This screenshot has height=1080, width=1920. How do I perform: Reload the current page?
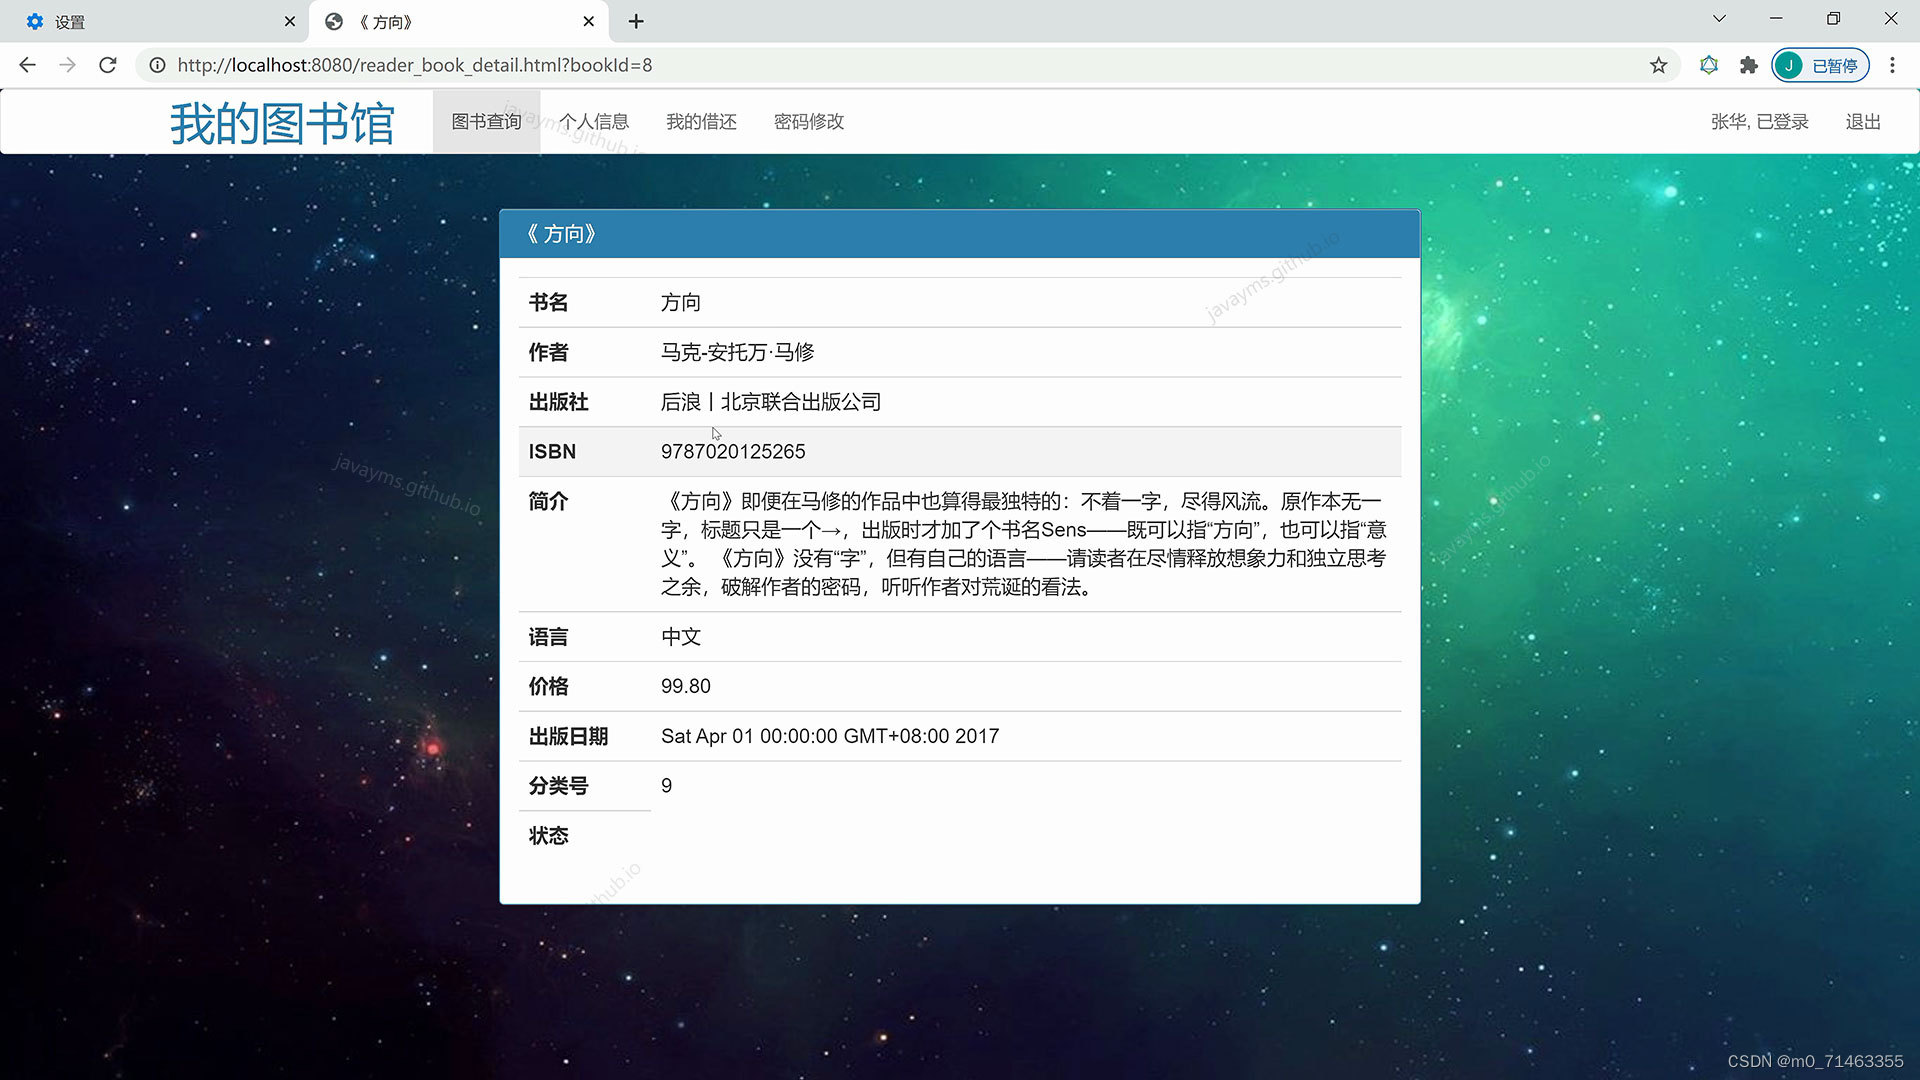click(x=108, y=65)
